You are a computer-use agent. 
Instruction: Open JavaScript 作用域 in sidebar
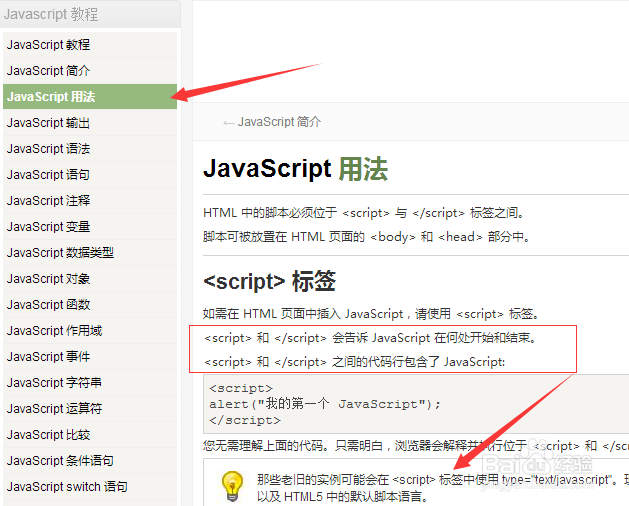pos(90,331)
